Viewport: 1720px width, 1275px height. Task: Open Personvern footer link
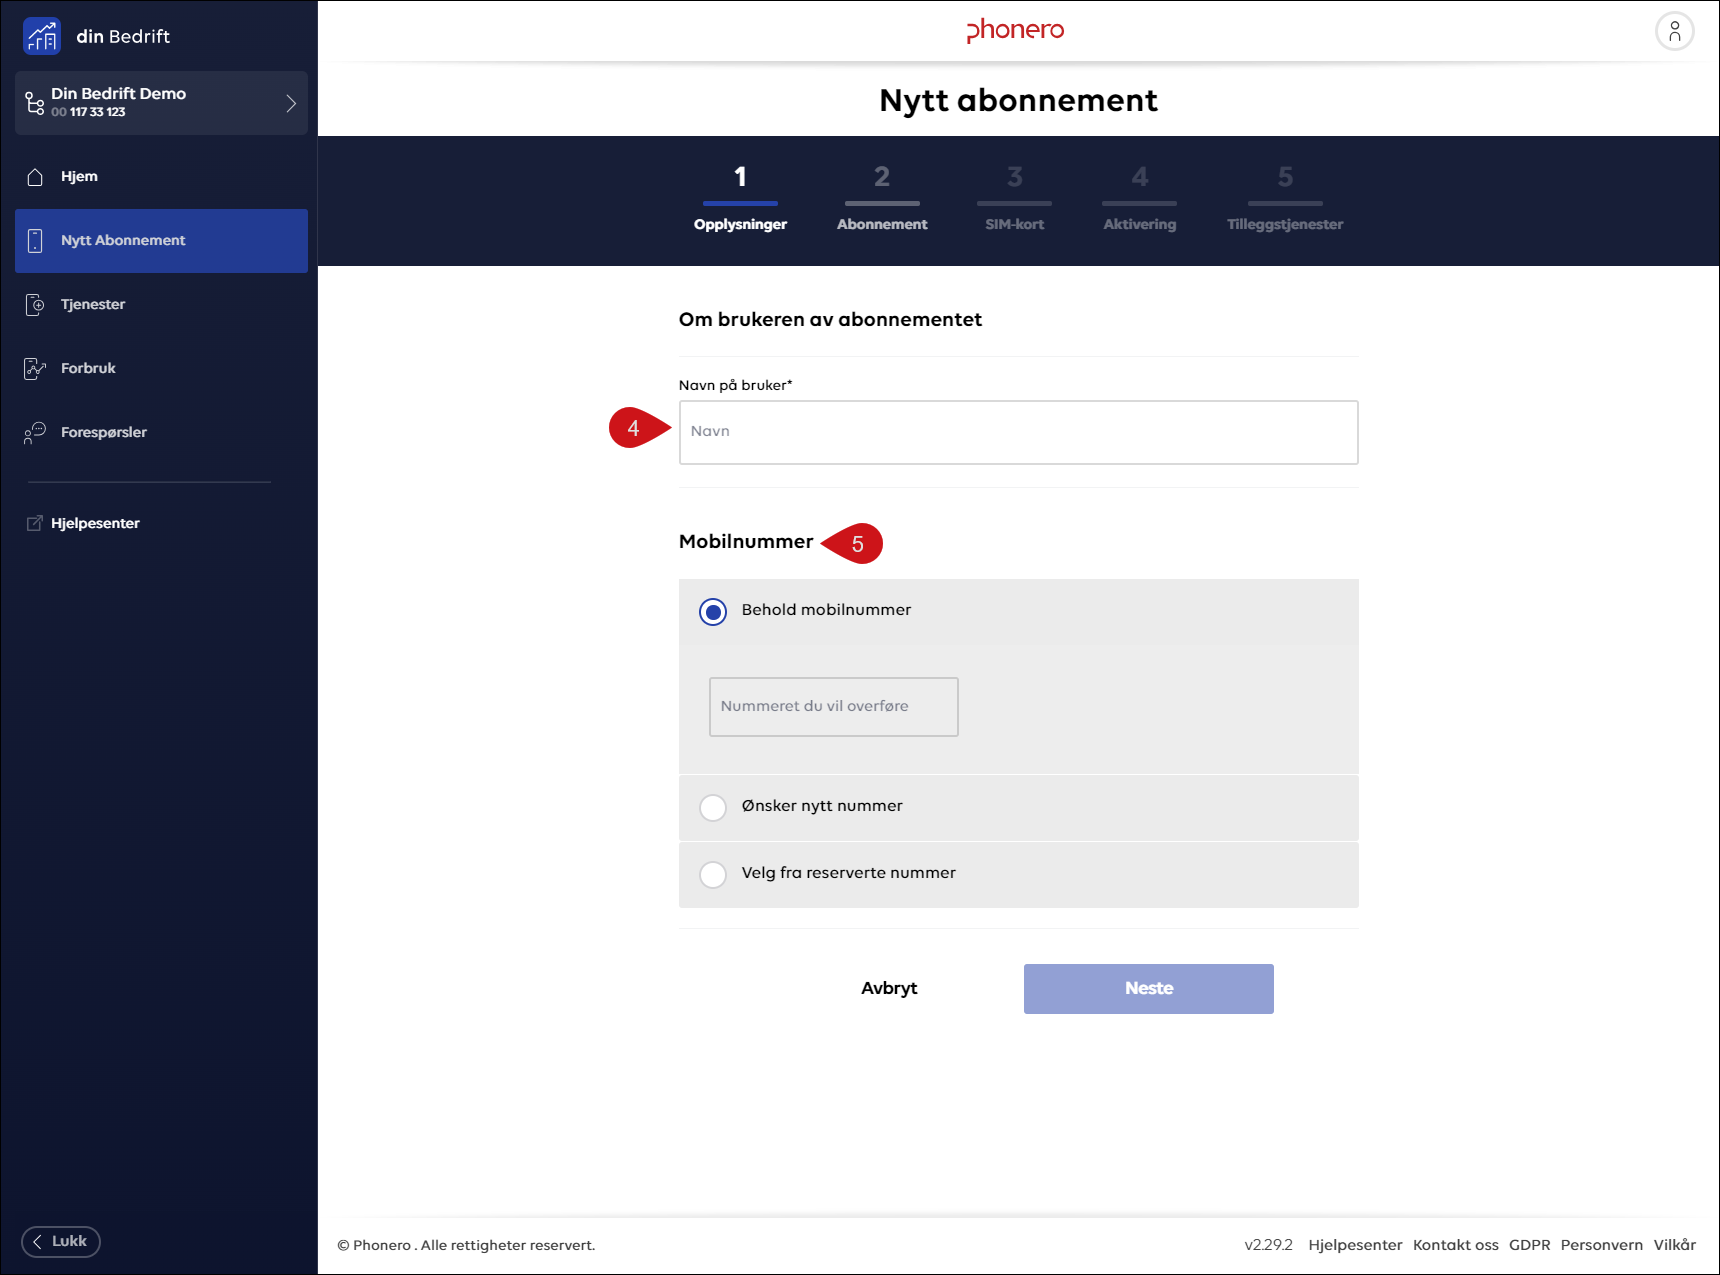click(x=1601, y=1245)
